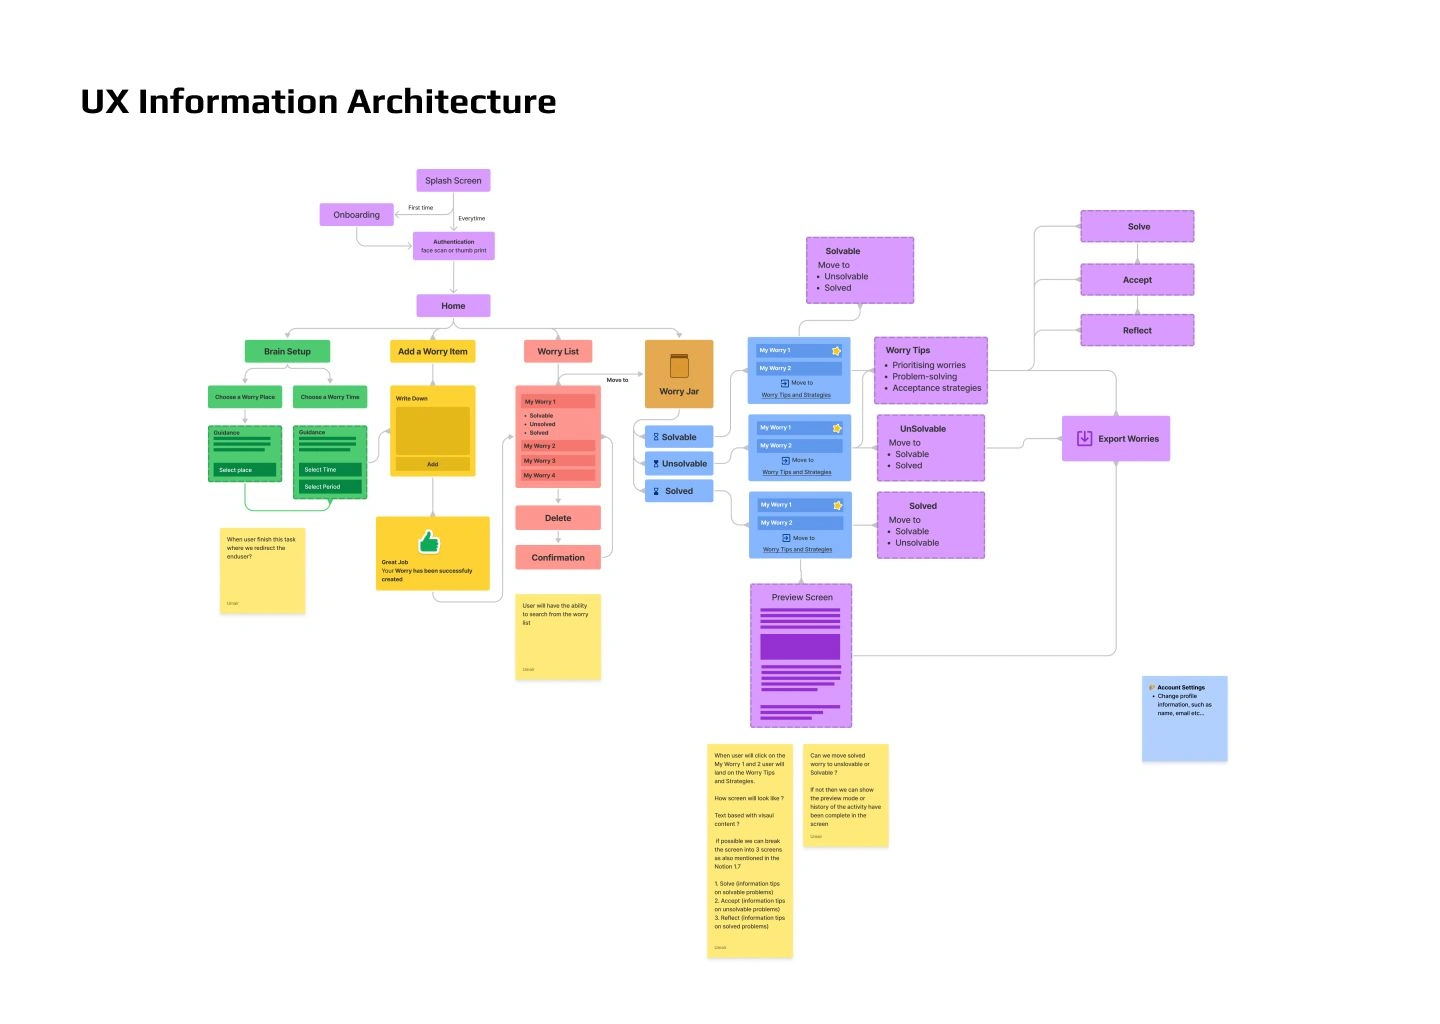Viewport: 1440px width, 1024px height.
Task: Click the blue Account Settings sticky note
Action: [x=1185, y=719]
